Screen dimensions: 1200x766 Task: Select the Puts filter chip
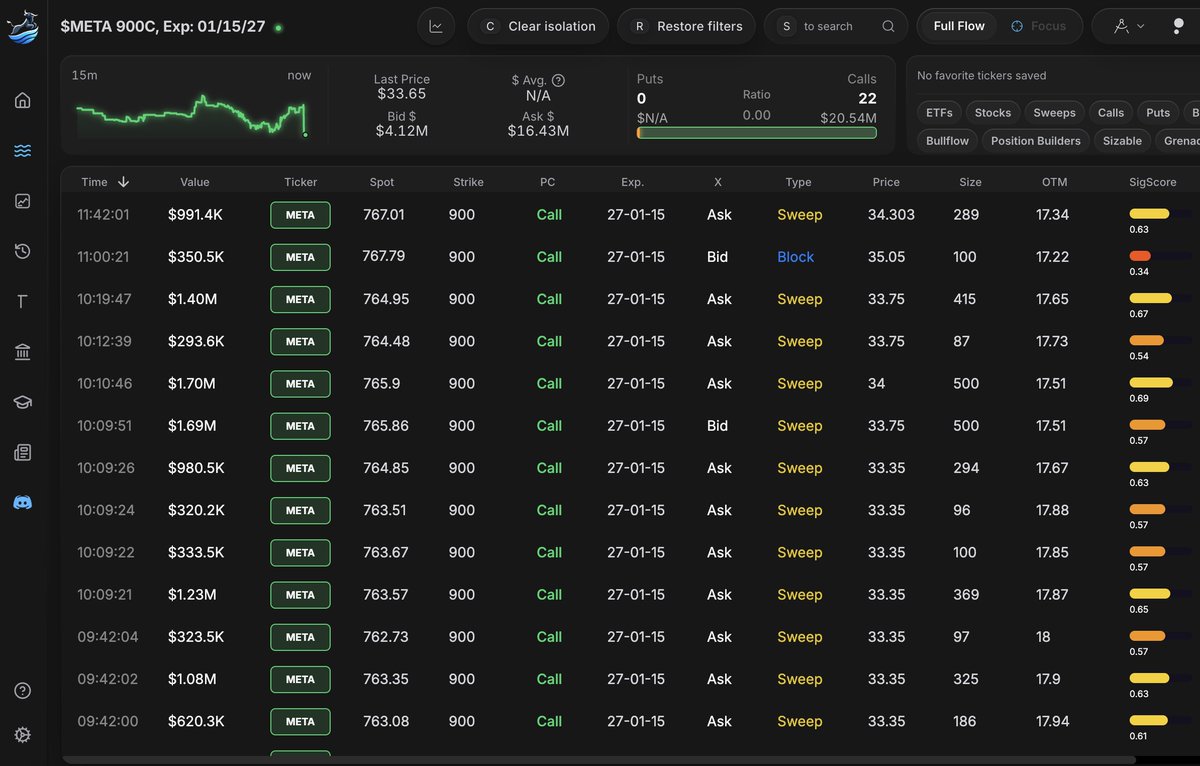tap(1158, 113)
